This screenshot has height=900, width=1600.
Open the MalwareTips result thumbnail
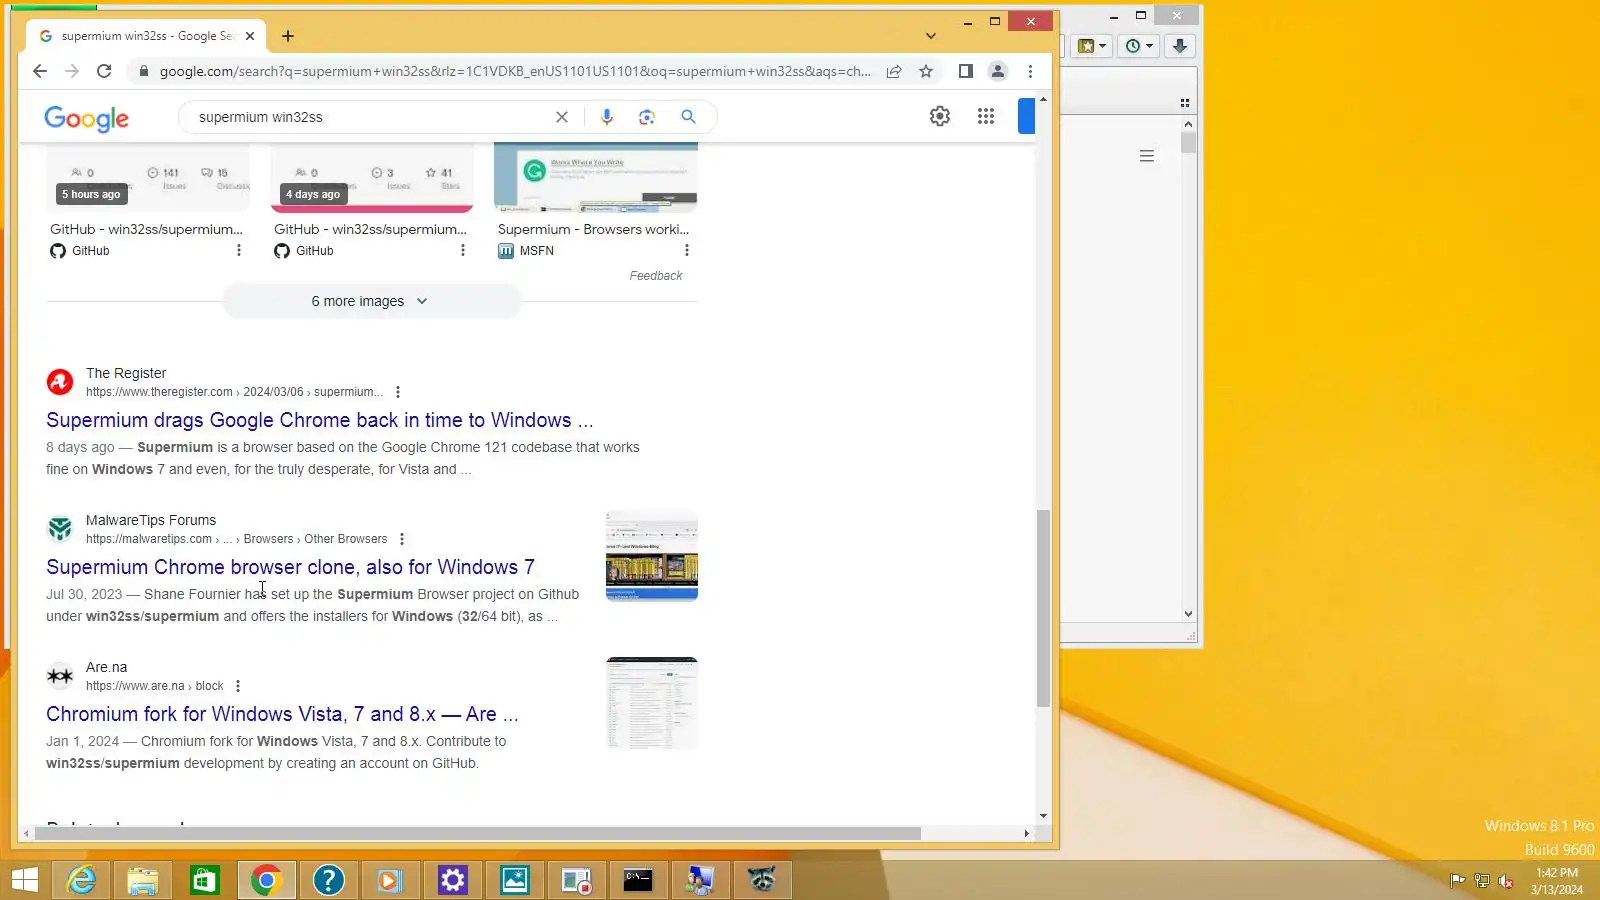pyautogui.click(x=652, y=556)
